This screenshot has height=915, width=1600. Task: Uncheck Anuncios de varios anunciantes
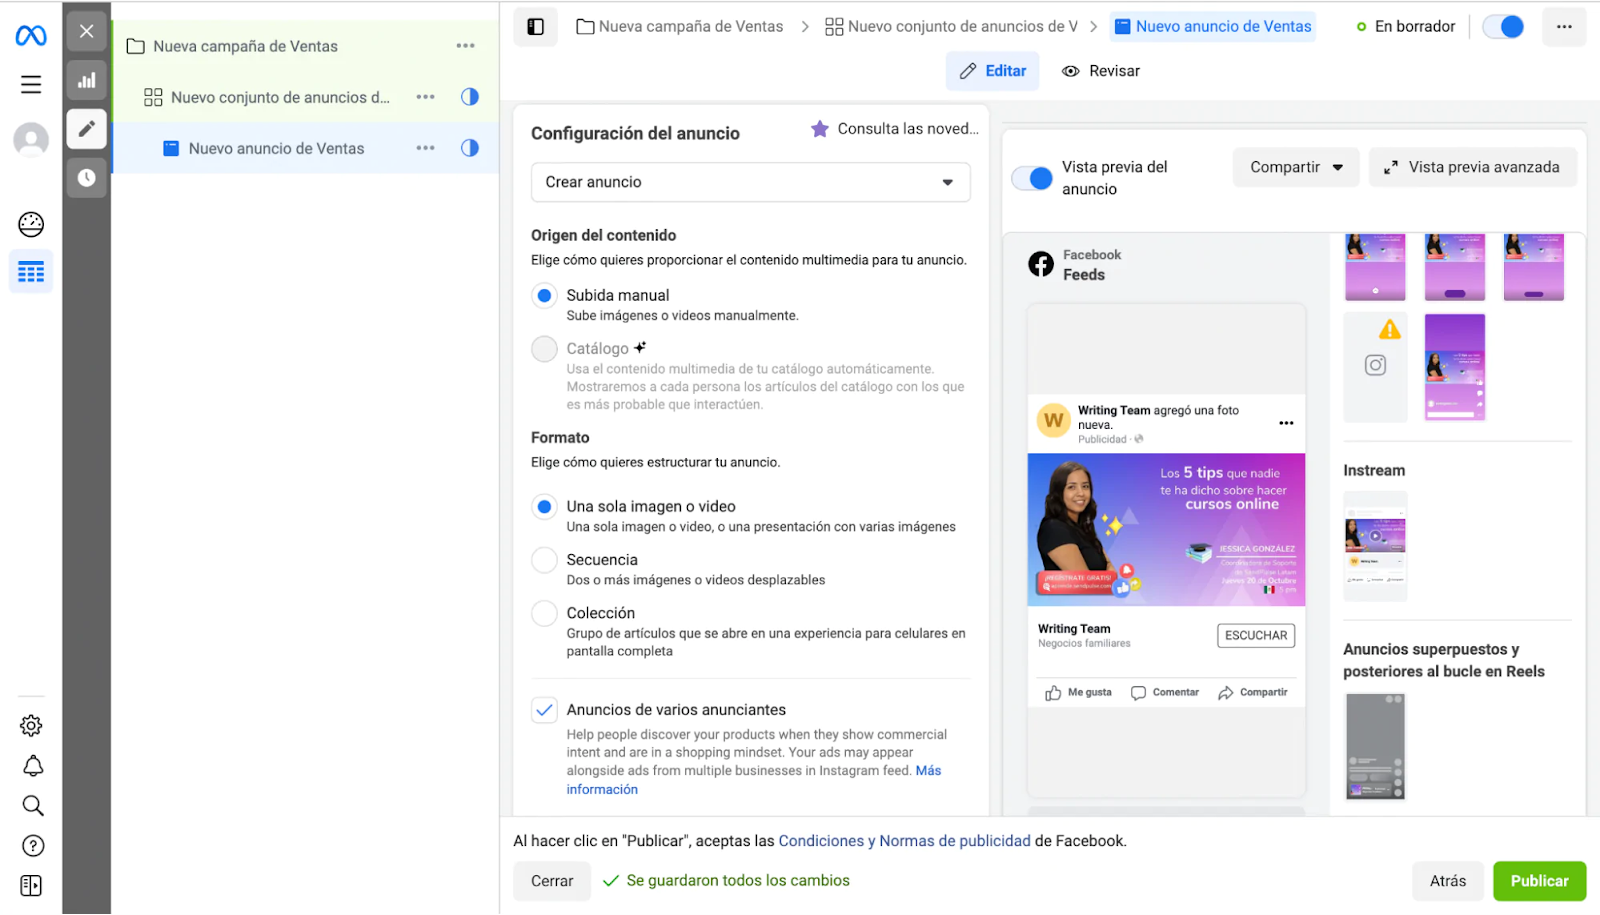pyautogui.click(x=544, y=710)
